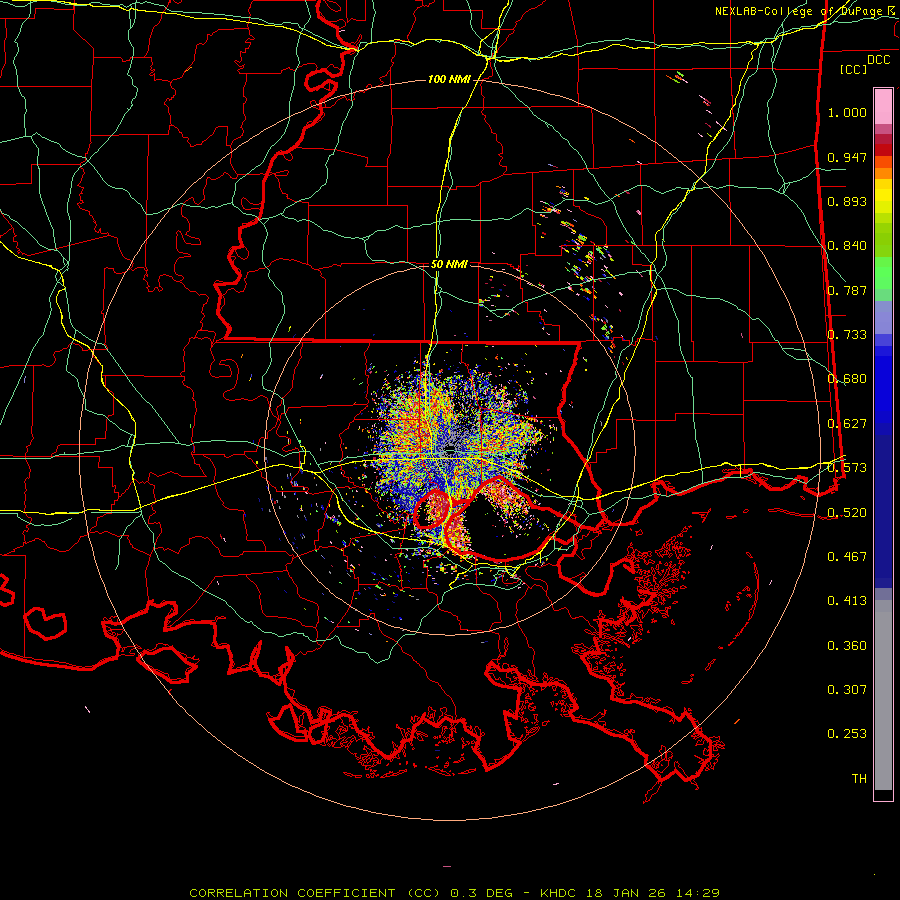The height and width of the screenshot is (900, 900).
Task: Select the 0.467 legend value
Action: click(847, 557)
